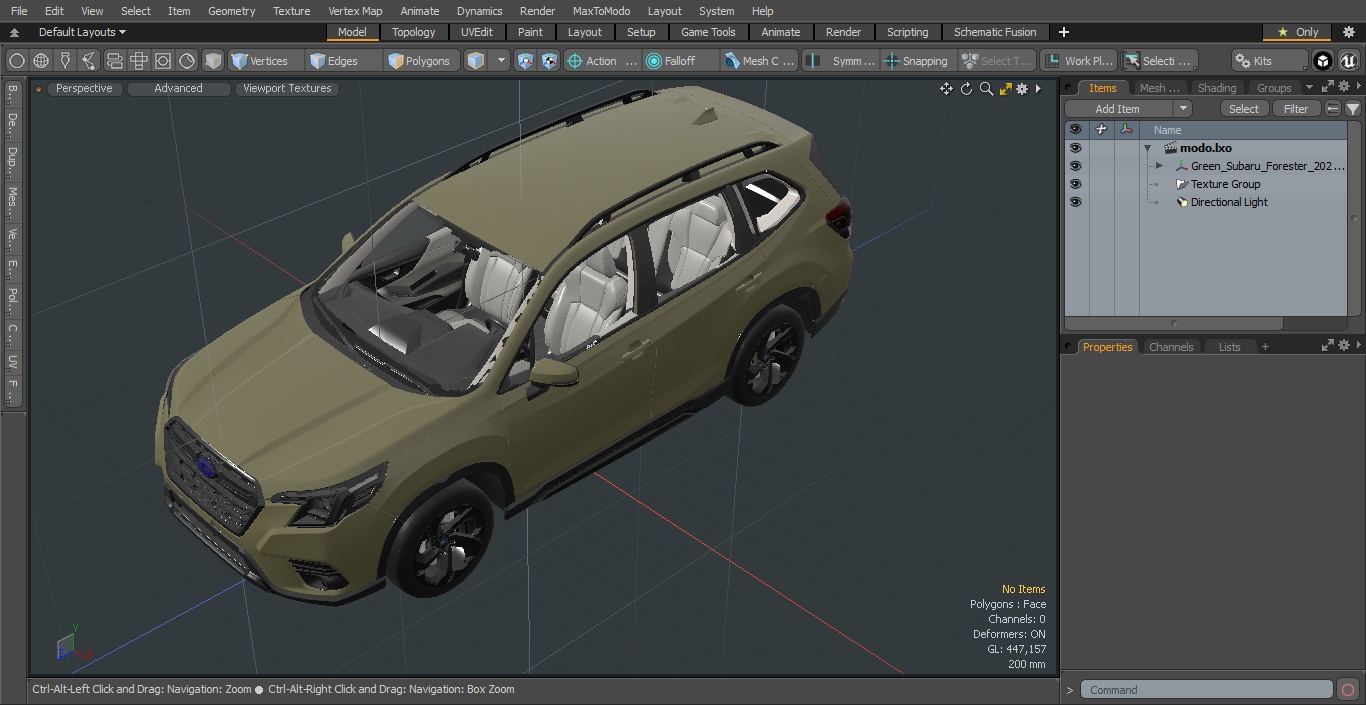Click the Unreal Engine icon
This screenshot has width=1366, height=705.
[x=1349, y=61]
